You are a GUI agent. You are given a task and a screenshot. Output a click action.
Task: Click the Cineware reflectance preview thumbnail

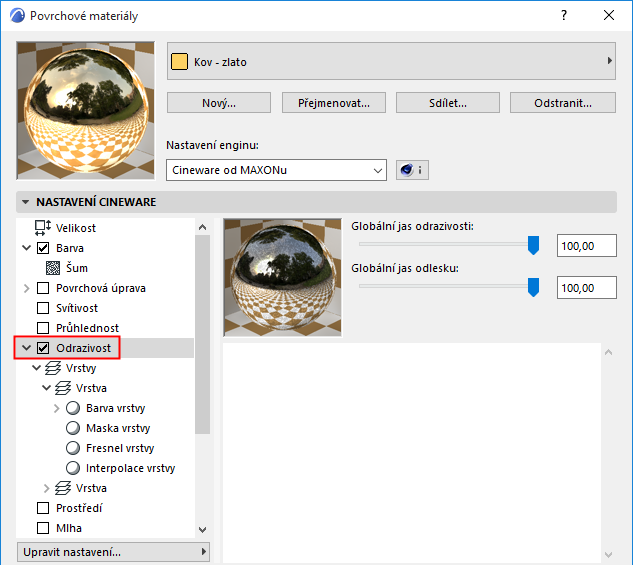point(283,278)
